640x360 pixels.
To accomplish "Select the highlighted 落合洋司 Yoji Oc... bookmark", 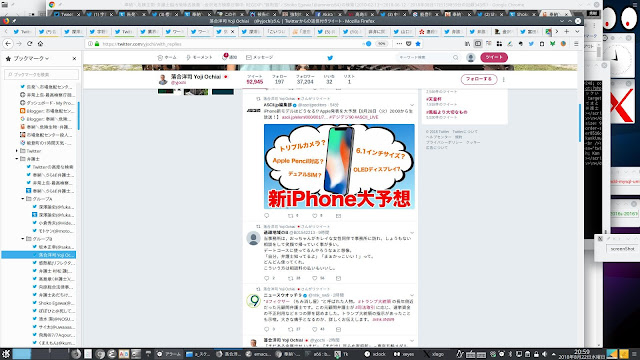I will coord(39,255).
